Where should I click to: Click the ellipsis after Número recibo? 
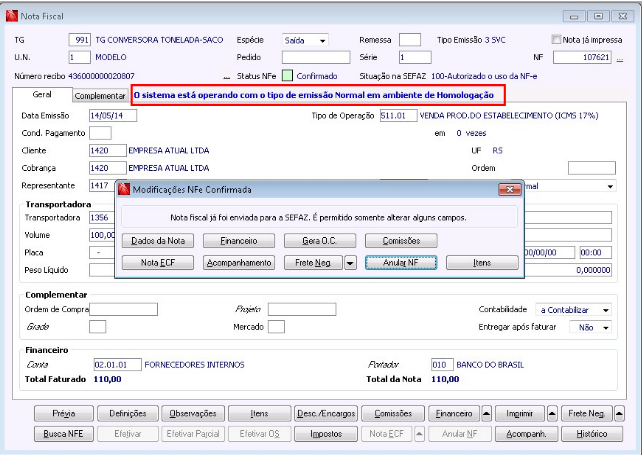point(226,77)
